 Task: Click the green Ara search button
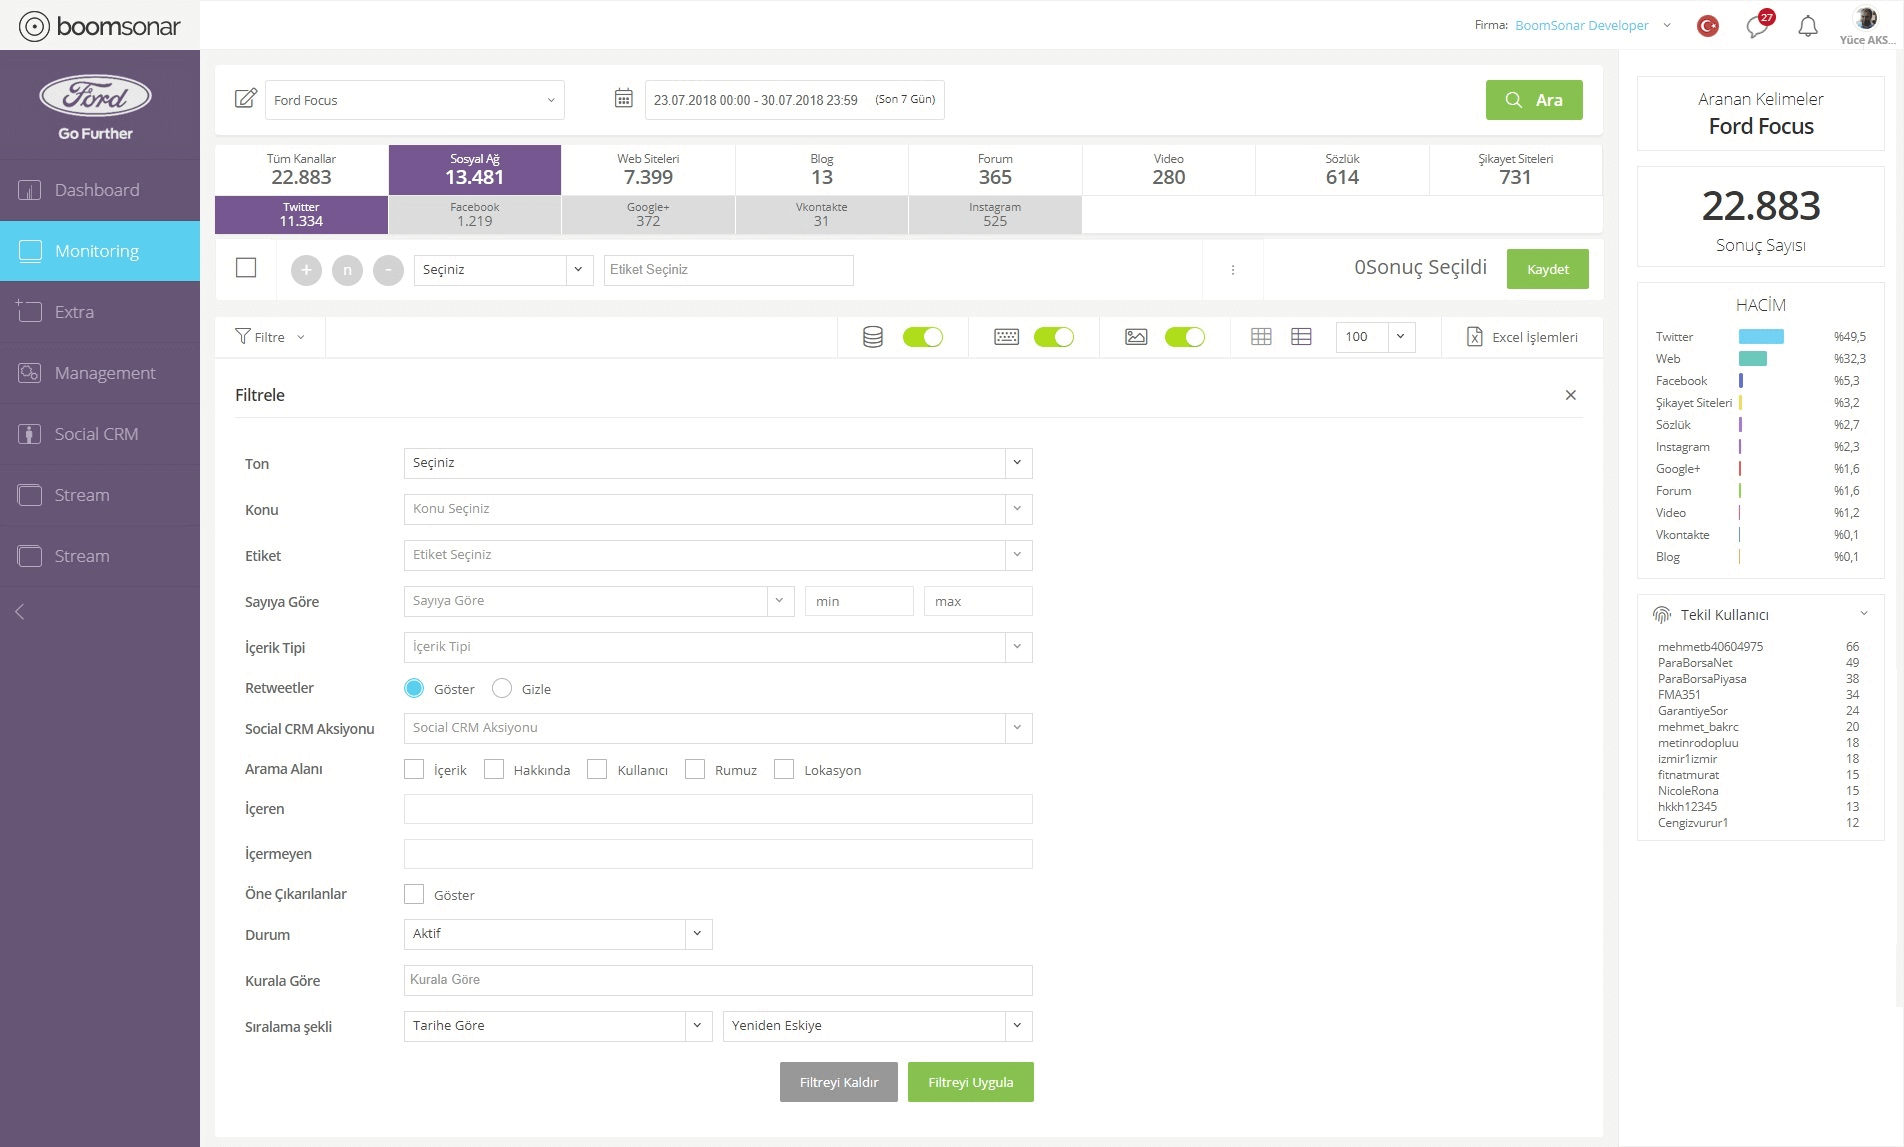(1534, 100)
